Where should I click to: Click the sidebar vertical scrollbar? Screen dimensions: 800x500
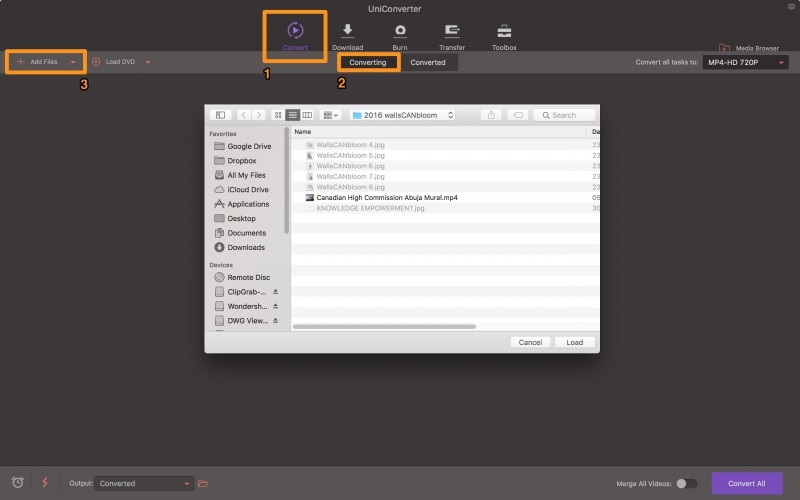click(286, 181)
